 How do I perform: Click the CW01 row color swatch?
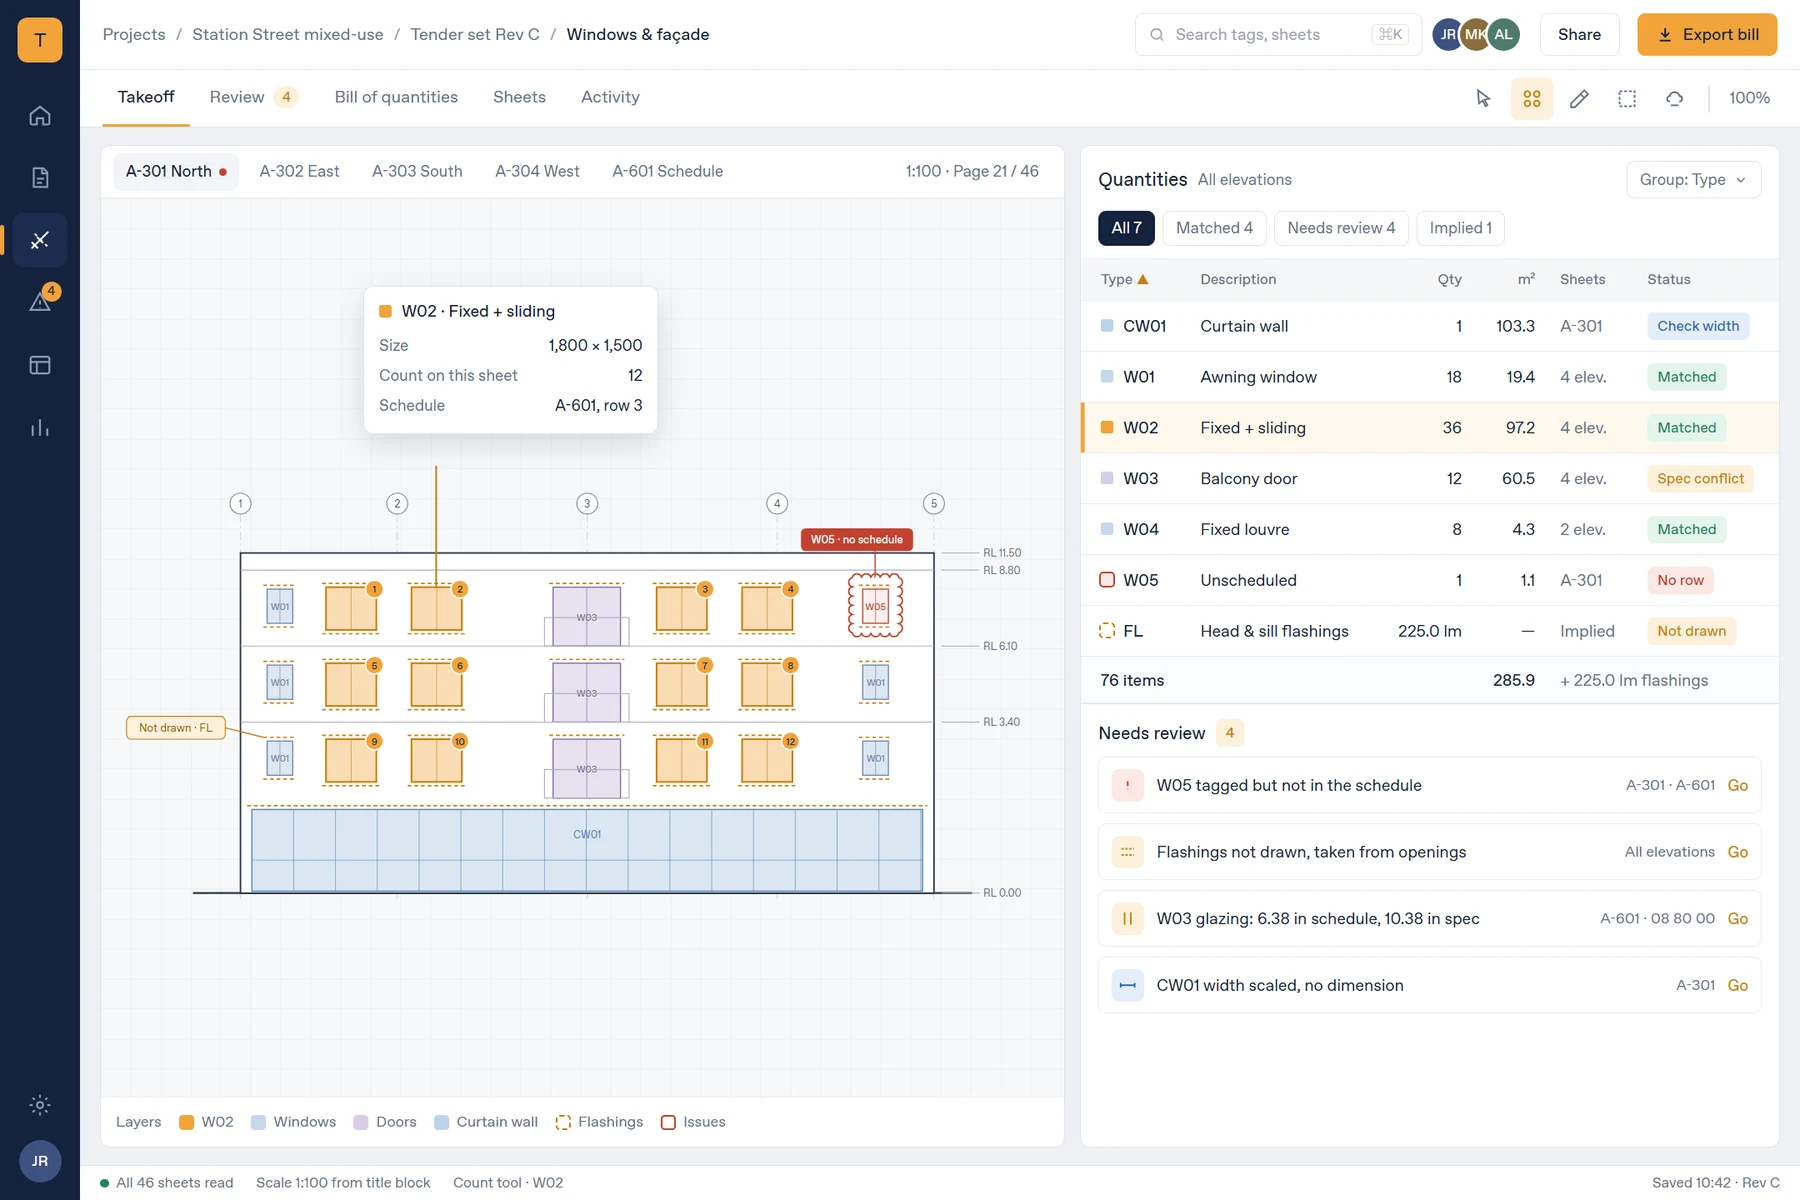click(x=1107, y=326)
